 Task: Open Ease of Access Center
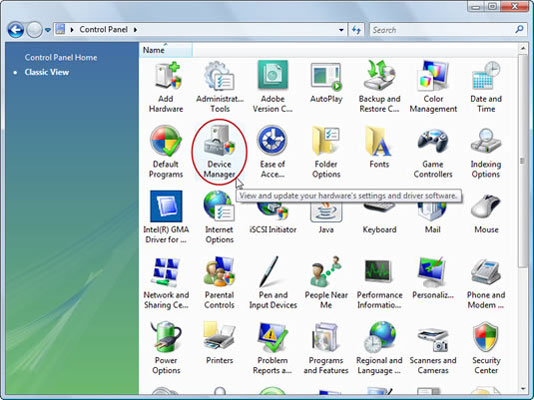272,152
